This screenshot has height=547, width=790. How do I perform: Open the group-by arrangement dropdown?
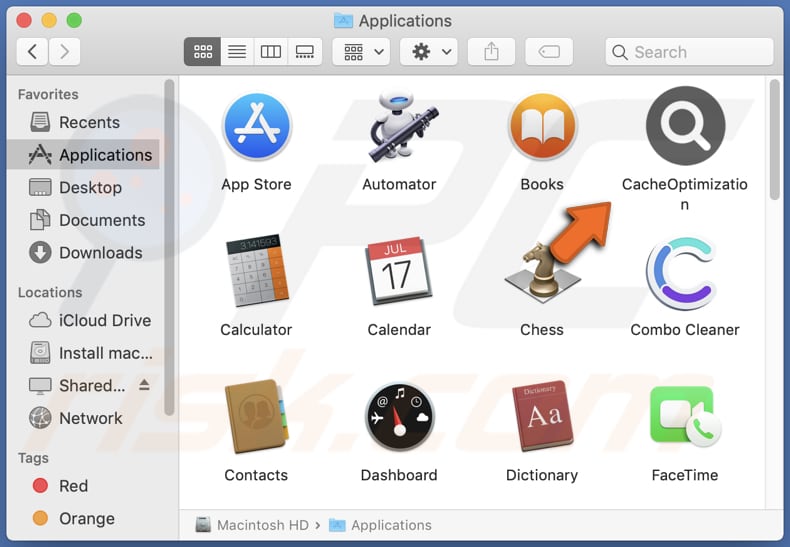[x=361, y=51]
